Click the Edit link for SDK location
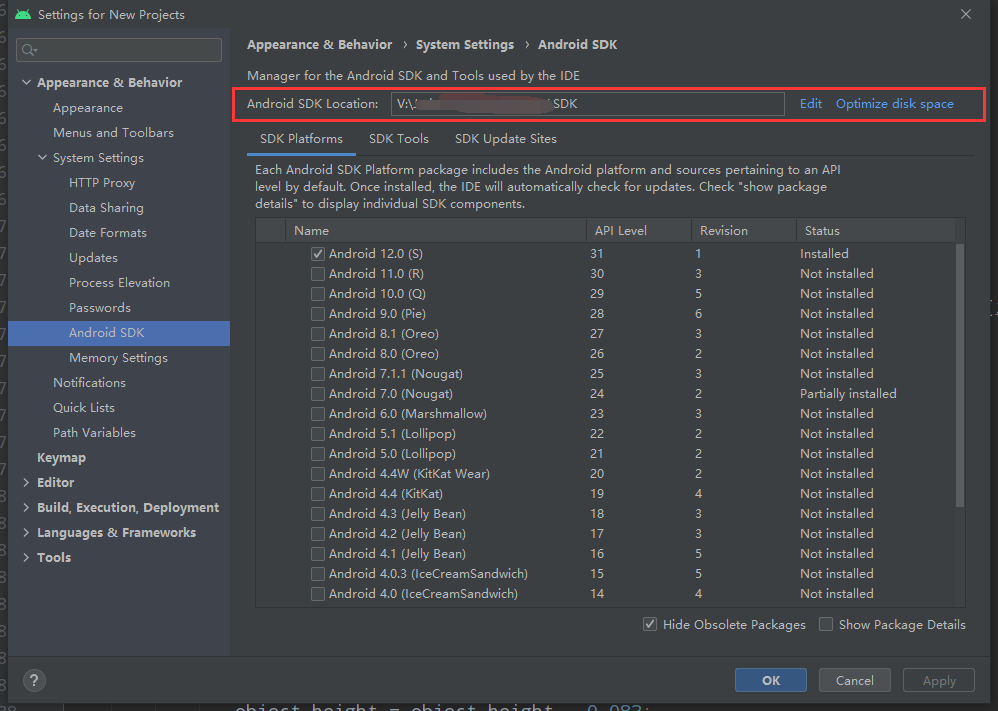Image resolution: width=998 pixels, height=711 pixels. click(x=810, y=104)
